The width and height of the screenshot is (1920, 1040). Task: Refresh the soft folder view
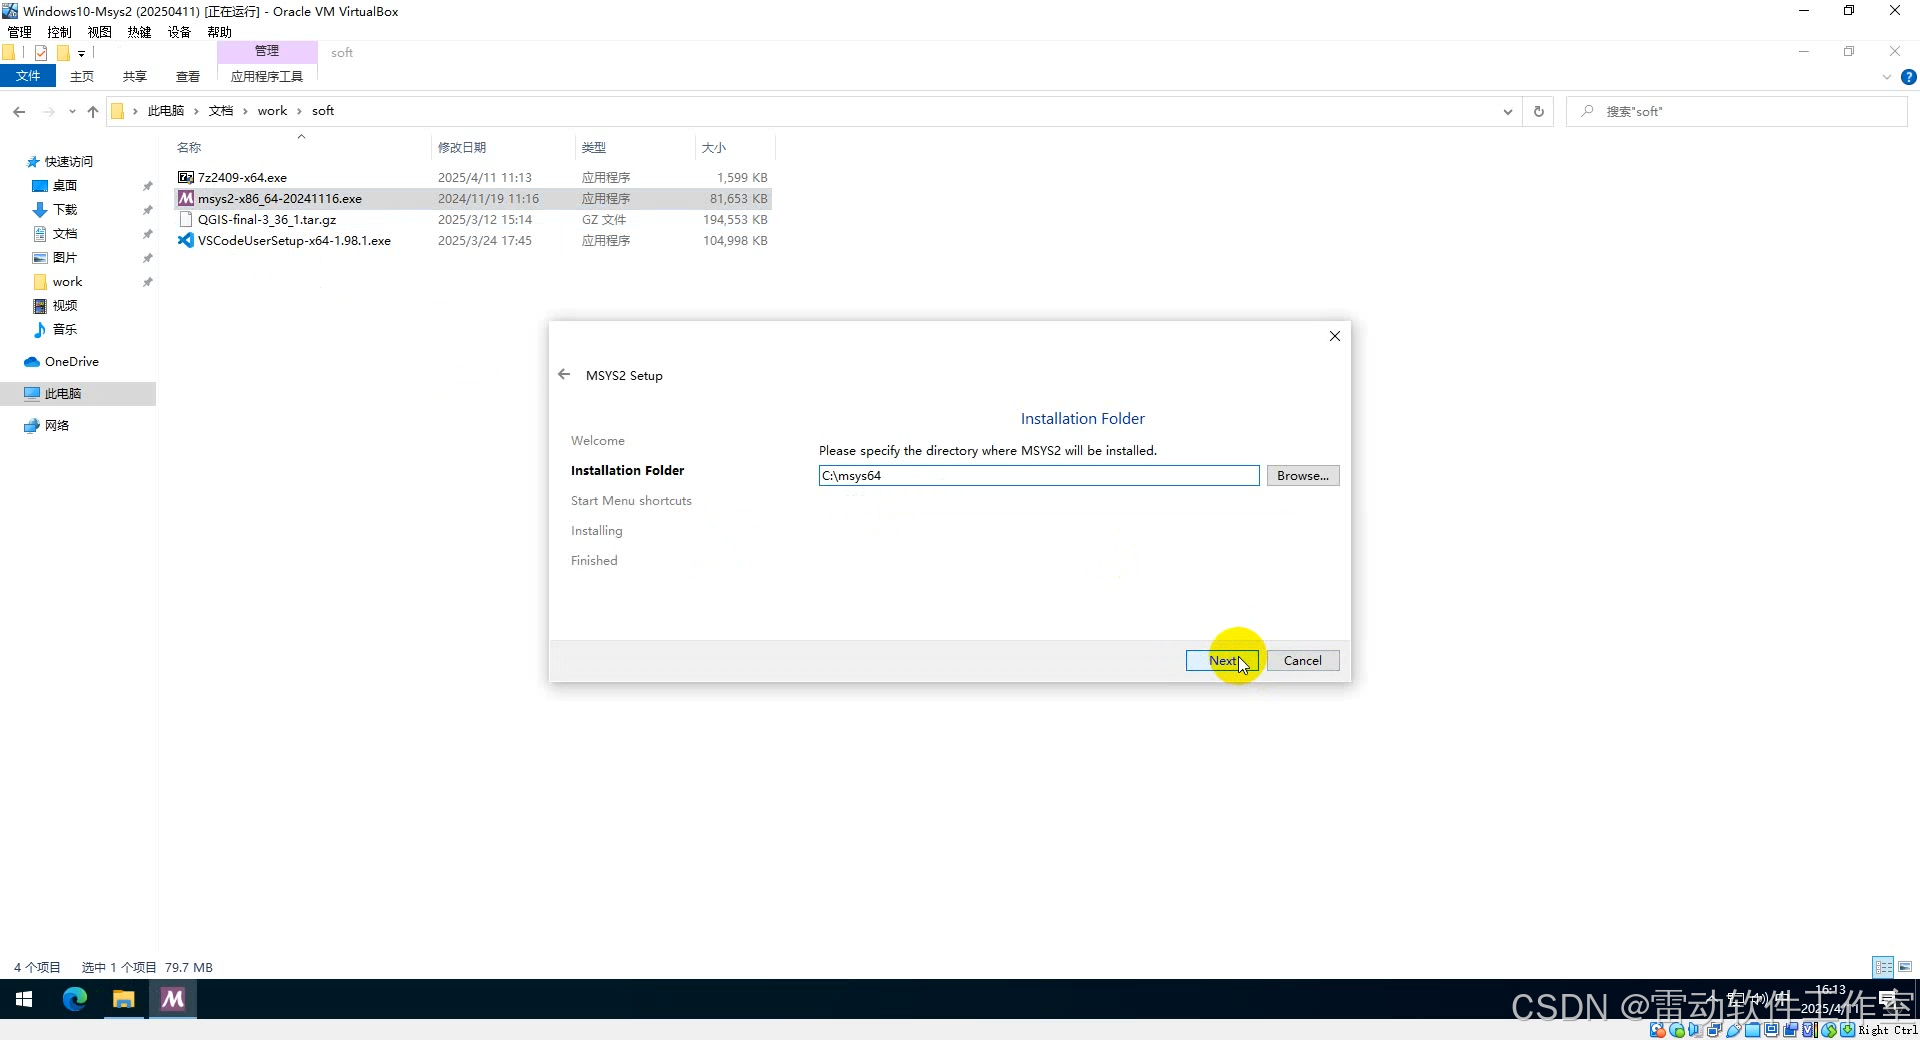1538,111
